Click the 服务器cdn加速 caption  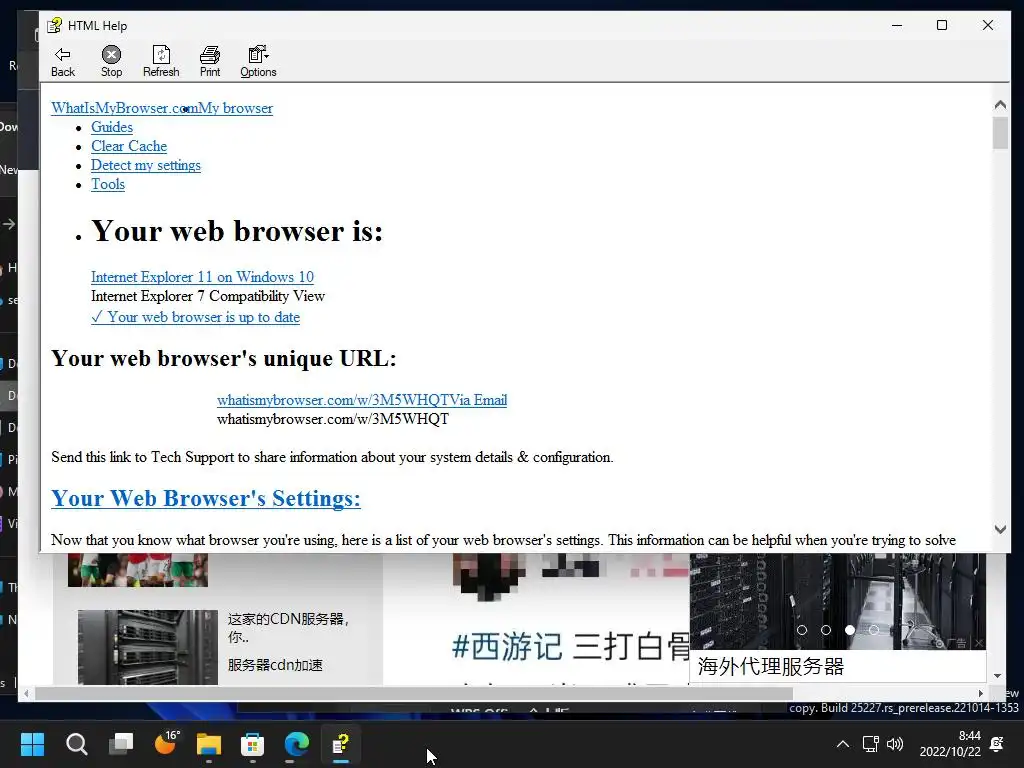[x=275, y=665]
